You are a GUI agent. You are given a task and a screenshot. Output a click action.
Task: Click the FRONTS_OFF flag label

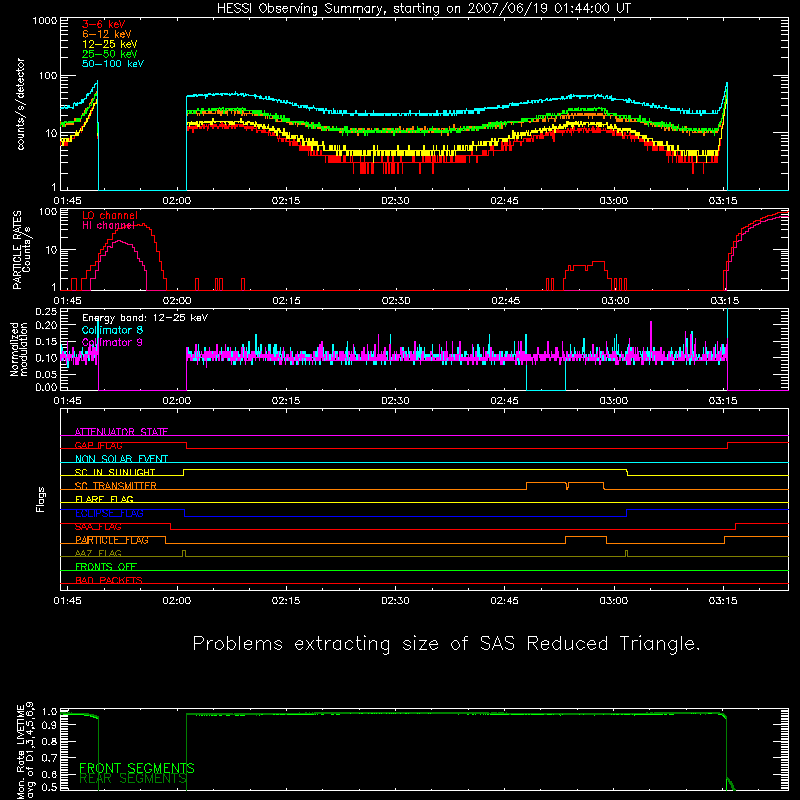point(106,567)
